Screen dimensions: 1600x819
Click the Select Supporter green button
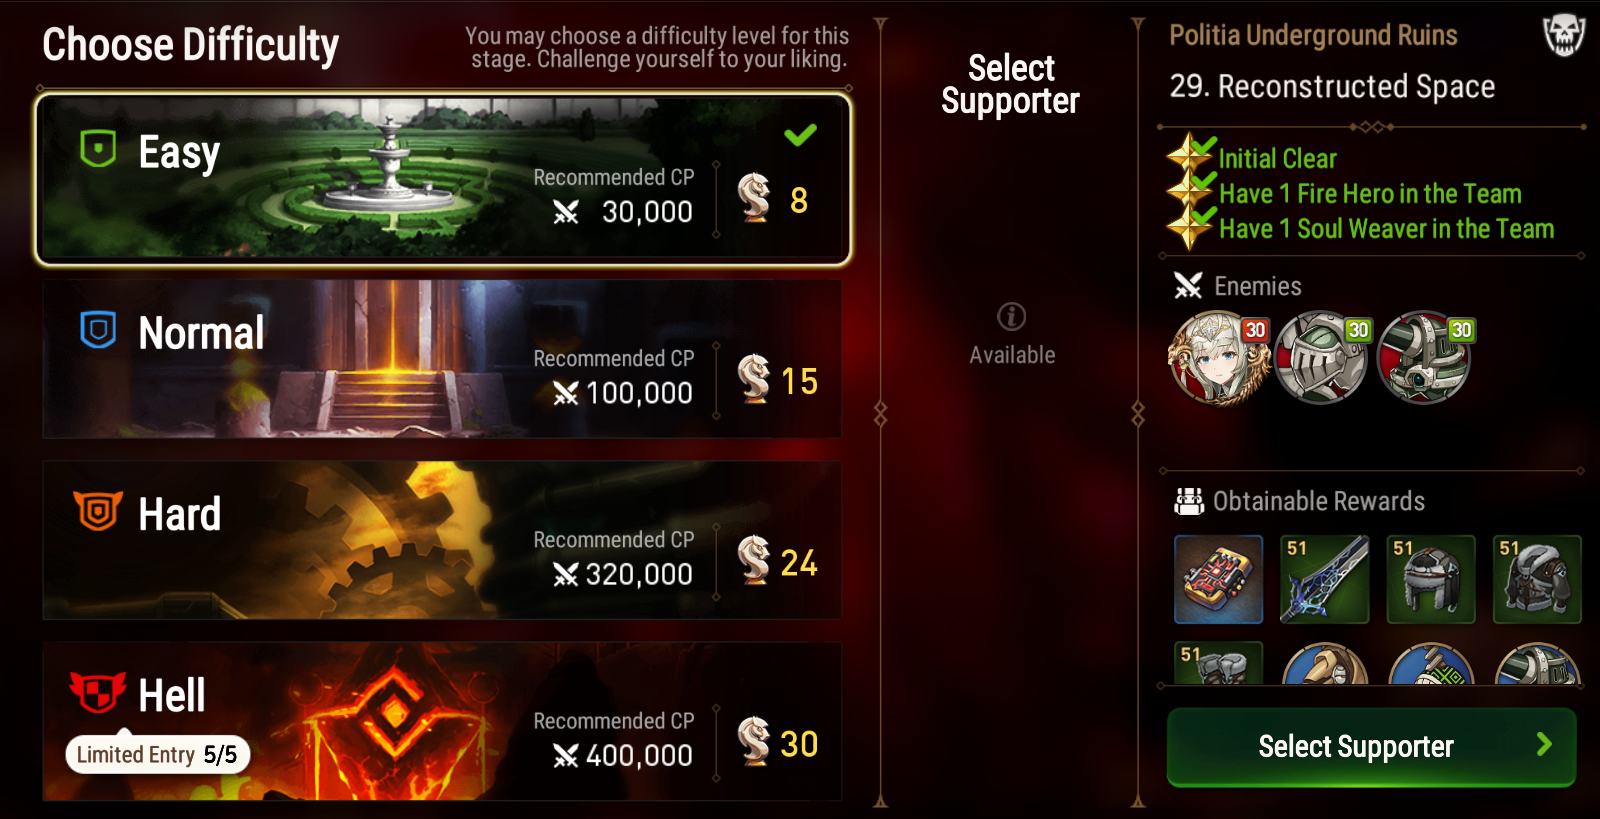pos(1371,747)
